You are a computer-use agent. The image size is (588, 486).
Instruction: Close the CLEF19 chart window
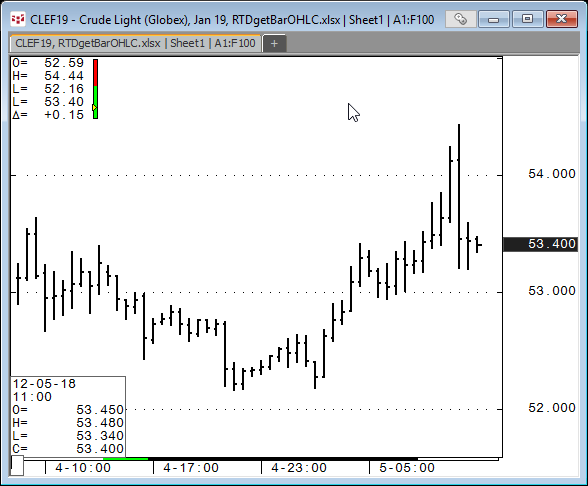click(561, 19)
